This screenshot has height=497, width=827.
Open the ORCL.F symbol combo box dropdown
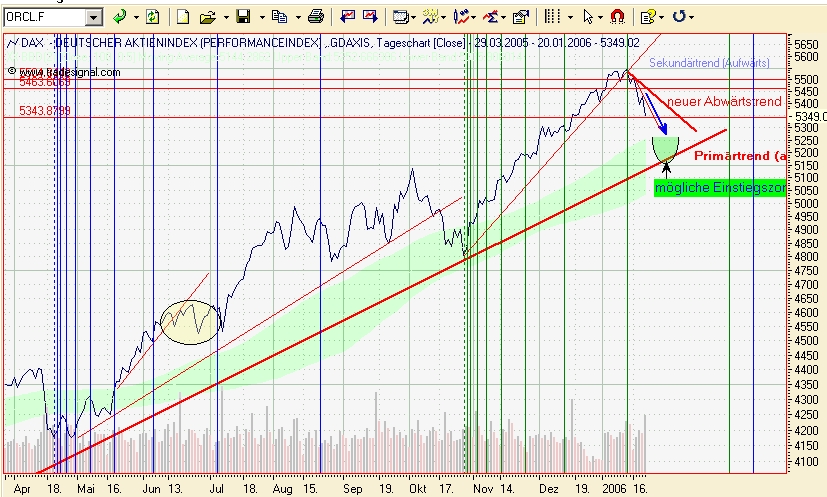pyautogui.click(x=93, y=17)
